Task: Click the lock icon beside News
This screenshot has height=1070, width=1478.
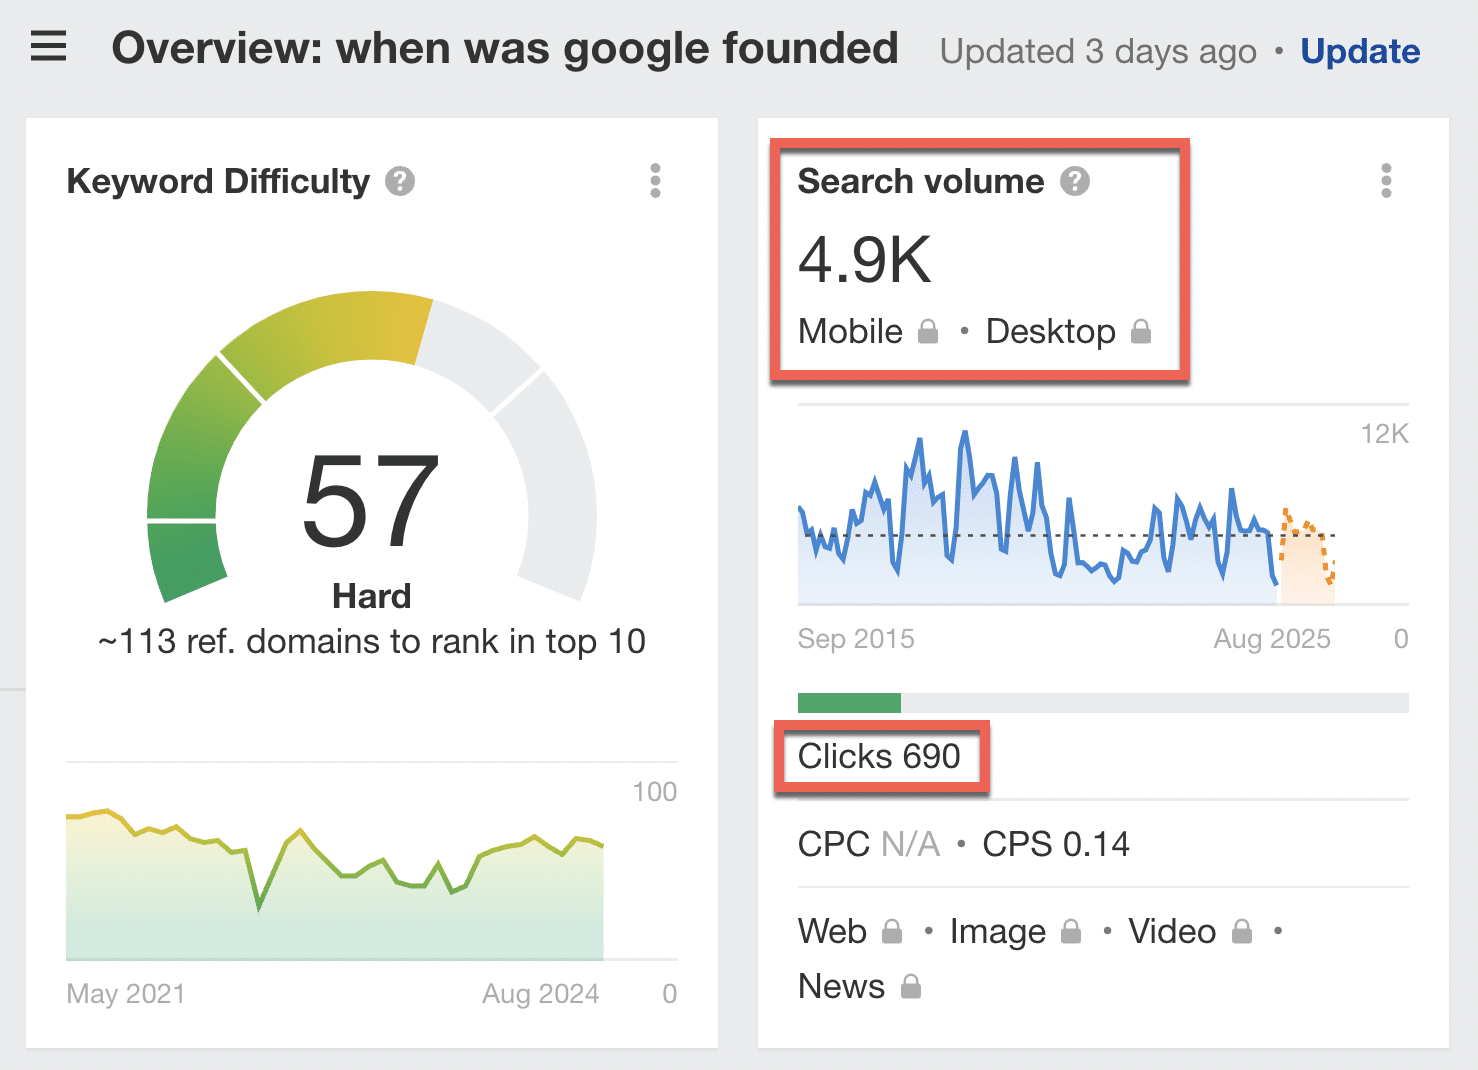Action: coord(910,987)
